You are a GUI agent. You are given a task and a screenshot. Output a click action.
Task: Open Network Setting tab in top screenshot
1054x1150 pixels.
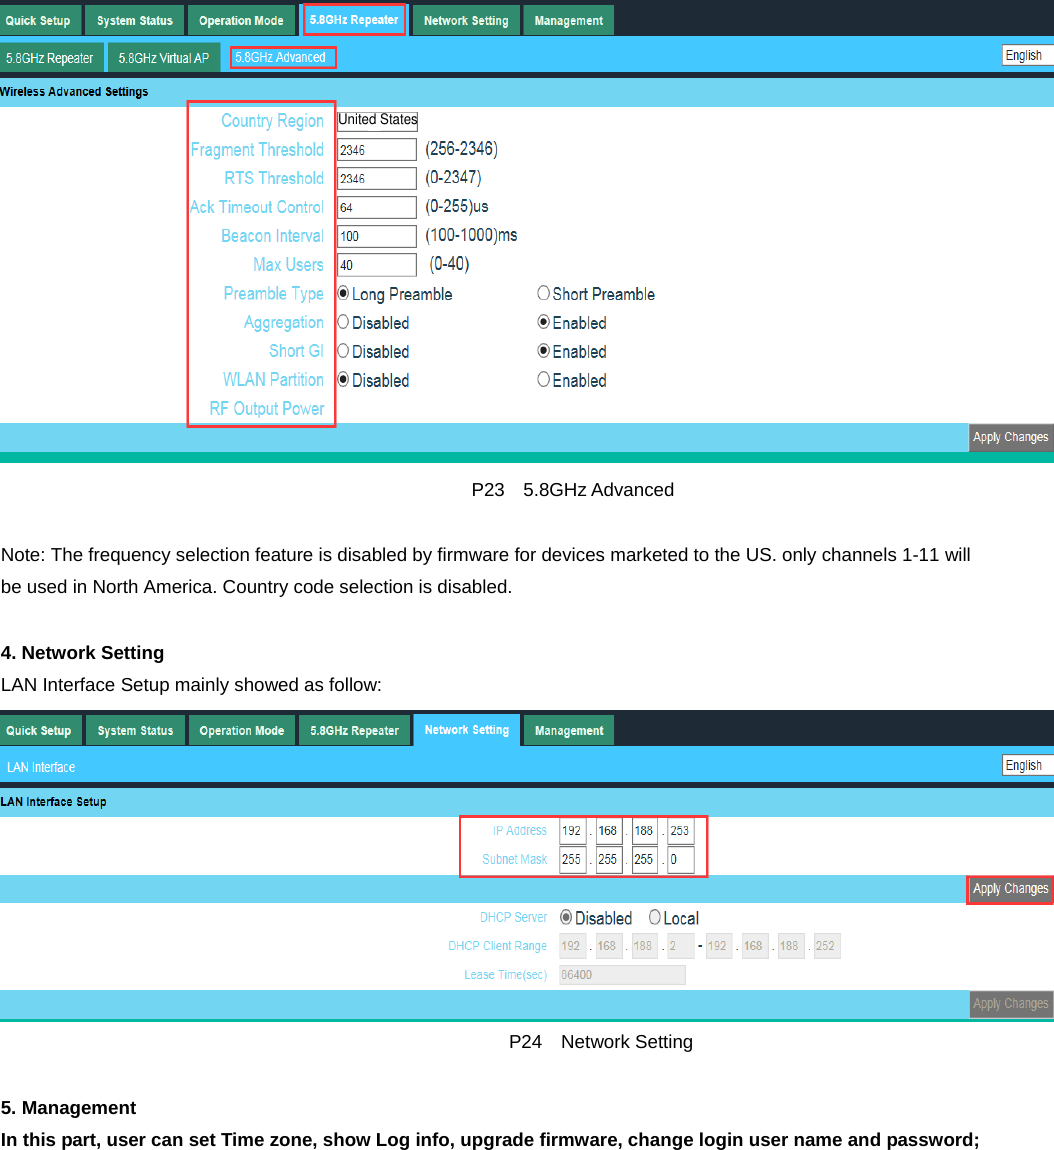(x=466, y=21)
